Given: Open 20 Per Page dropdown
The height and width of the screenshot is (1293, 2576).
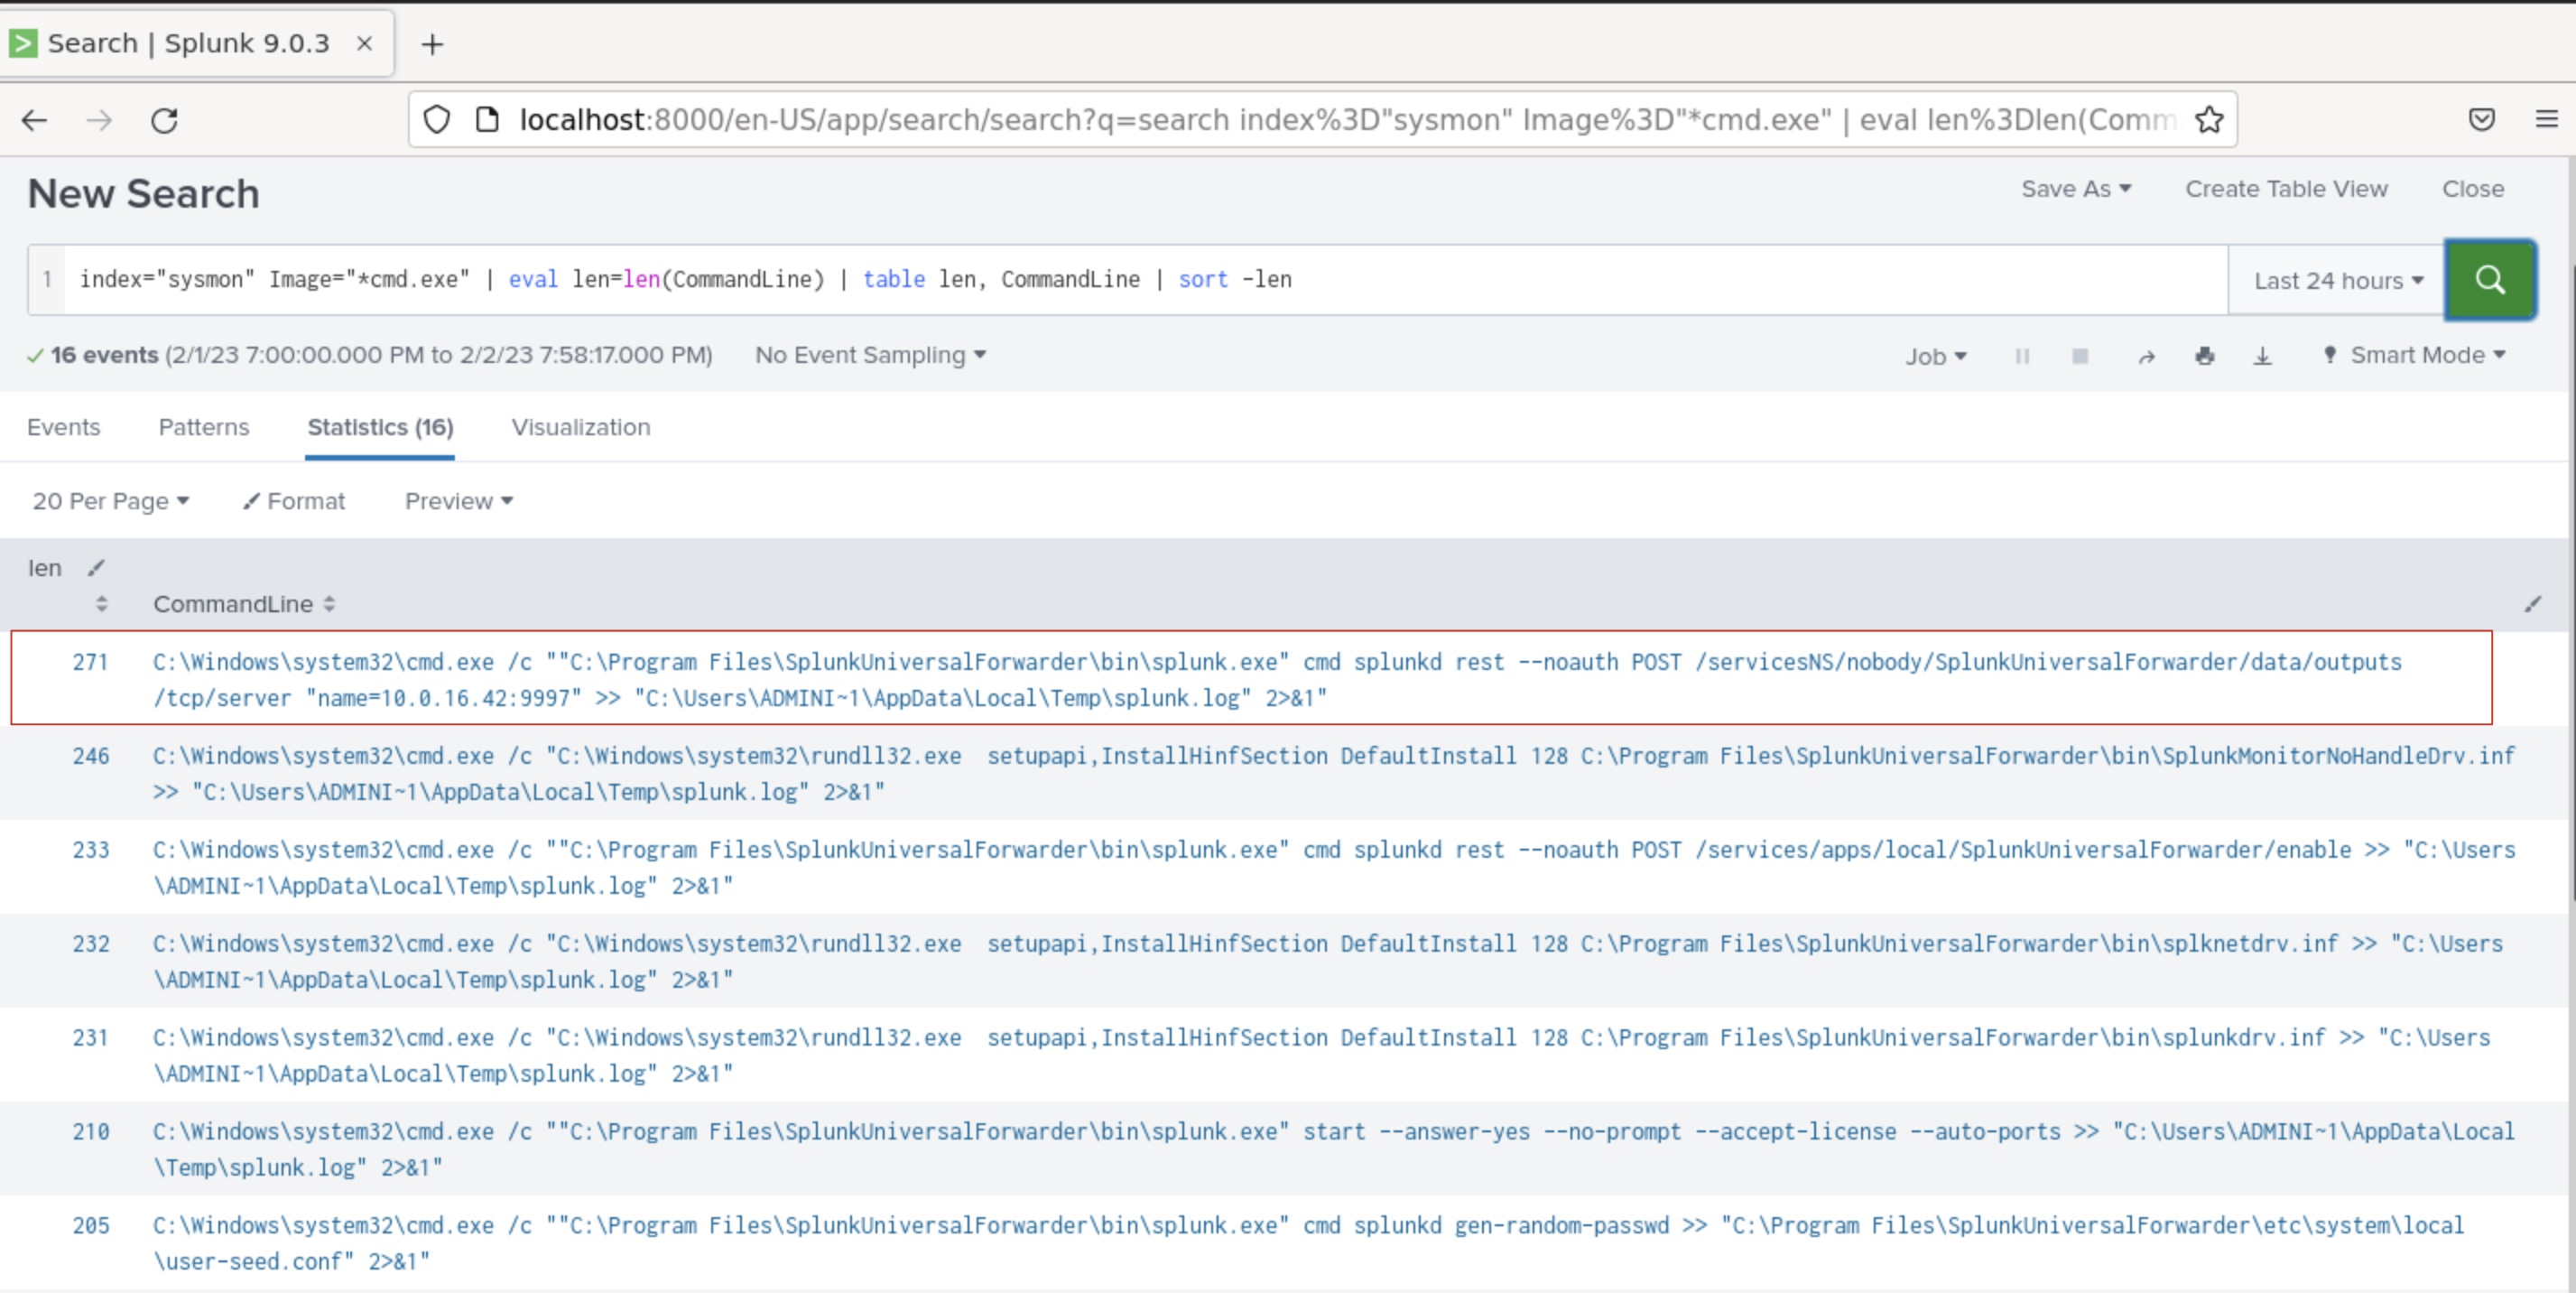Looking at the screenshot, I should click(110, 501).
